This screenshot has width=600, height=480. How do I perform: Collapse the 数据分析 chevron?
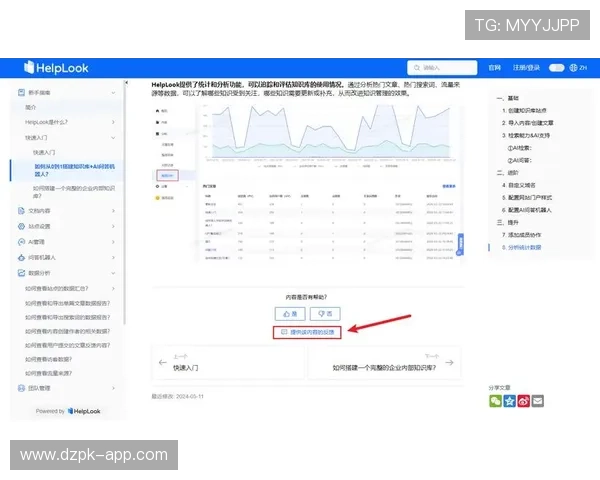[113, 273]
